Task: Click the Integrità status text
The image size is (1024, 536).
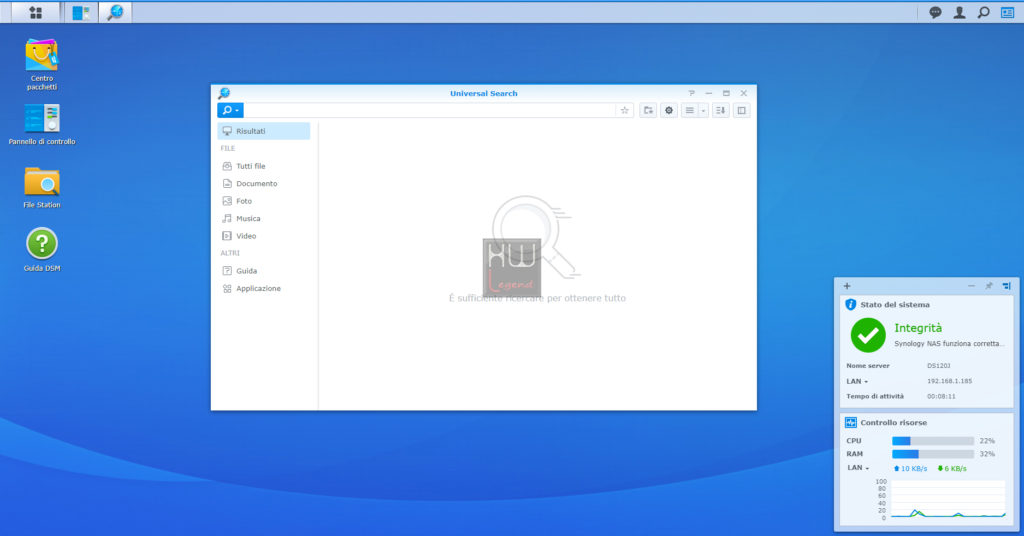Action: 918,328
